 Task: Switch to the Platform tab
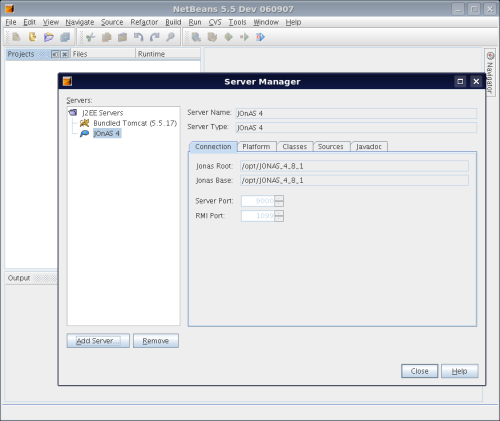pos(256,147)
